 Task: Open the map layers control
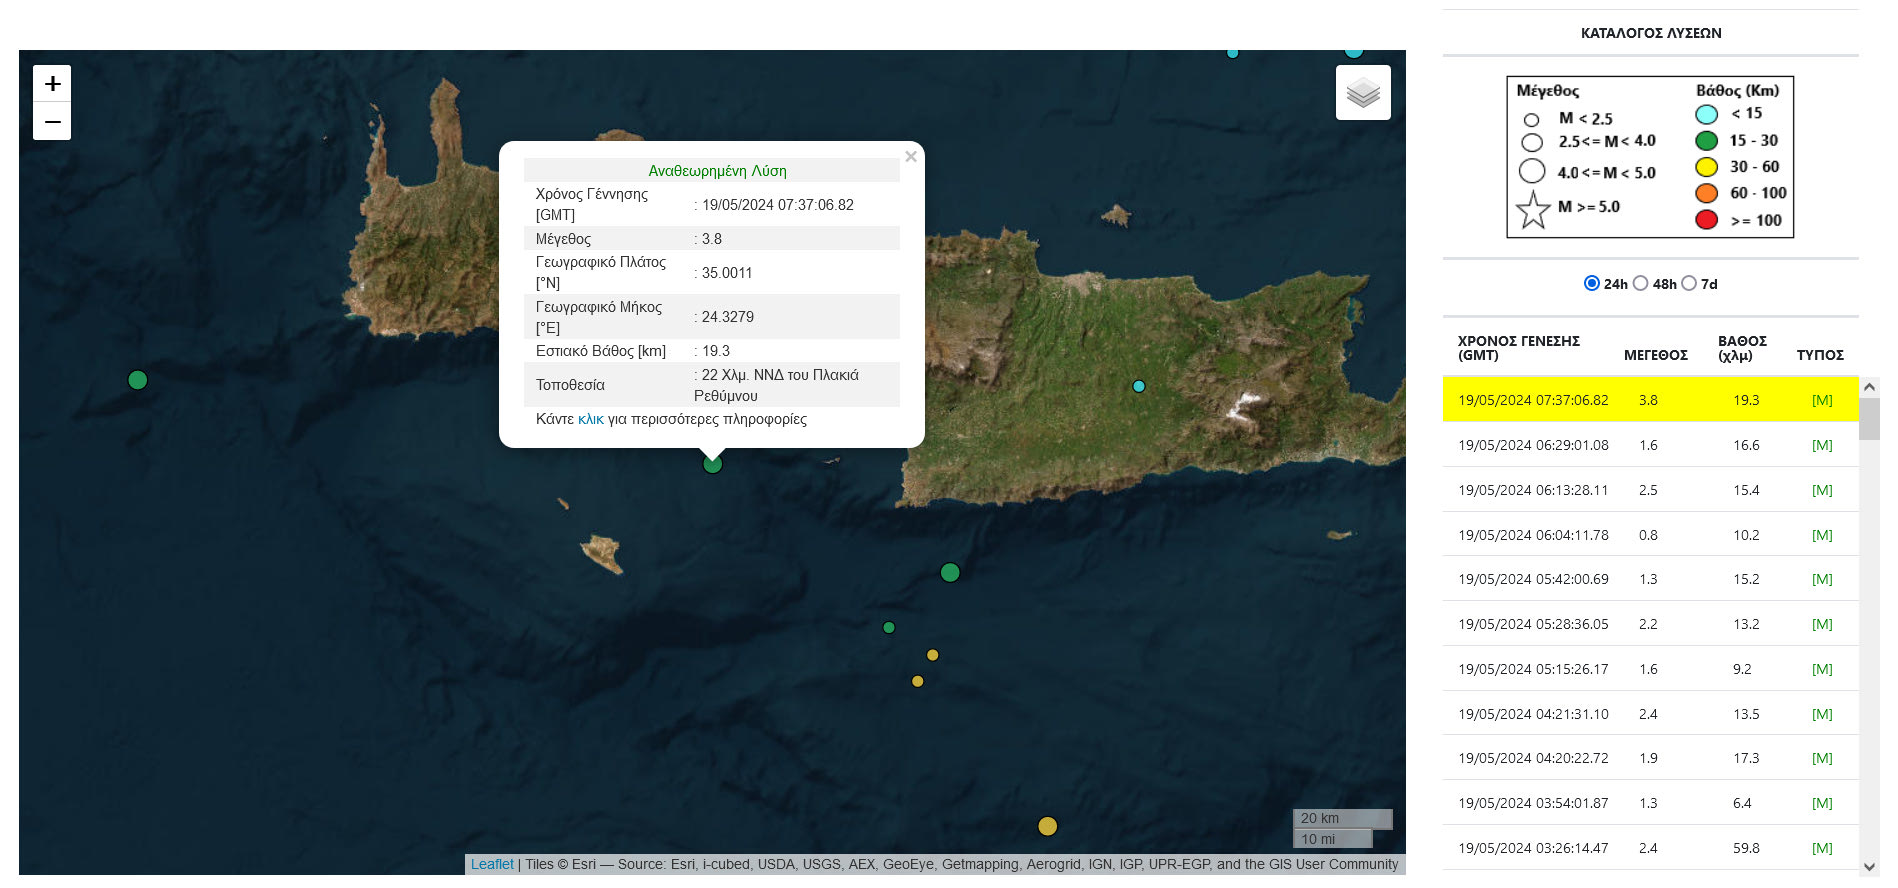[x=1363, y=93]
